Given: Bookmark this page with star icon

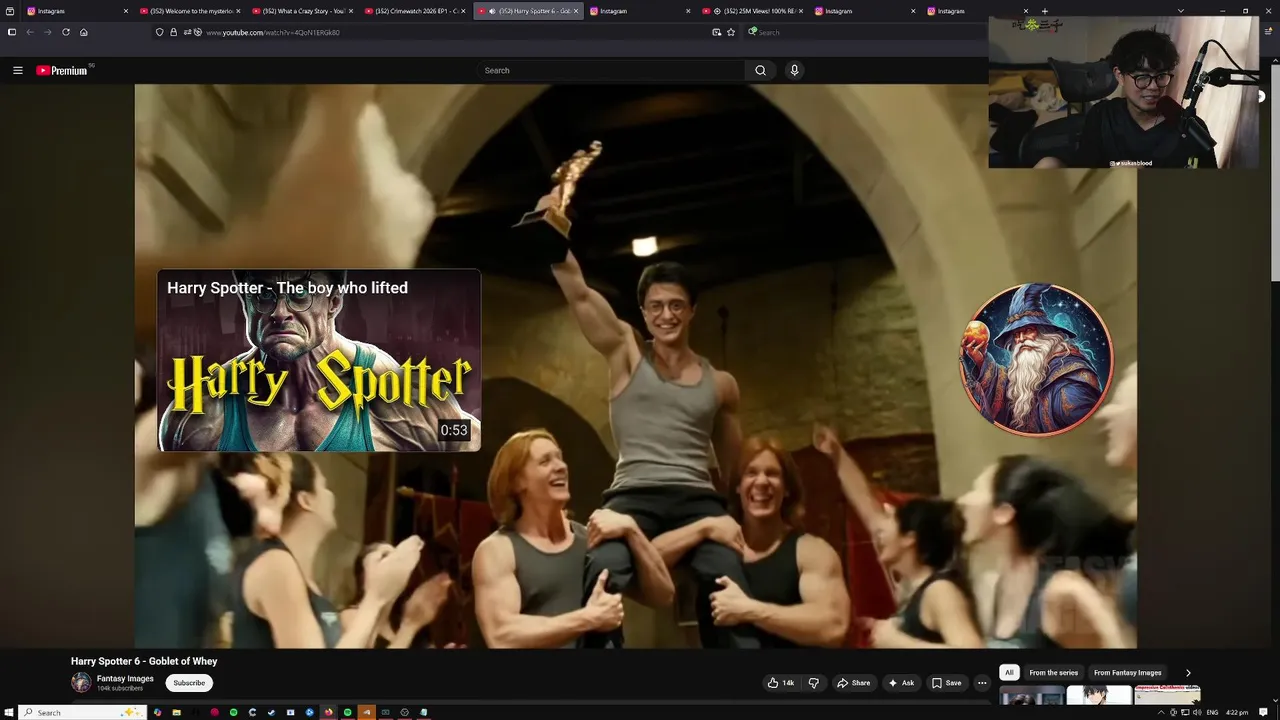Looking at the screenshot, I should [x=731, y=32].
